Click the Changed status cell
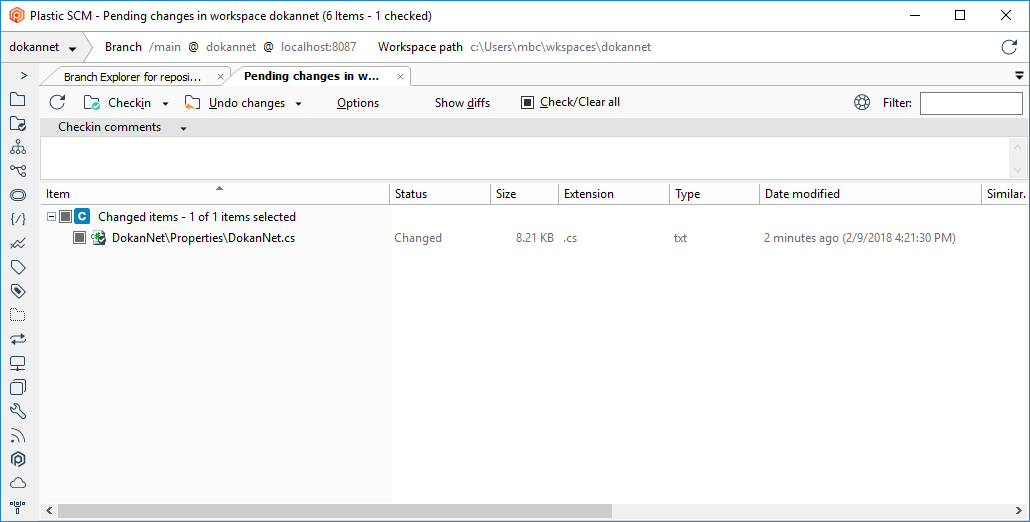 (x=418, y=238)
